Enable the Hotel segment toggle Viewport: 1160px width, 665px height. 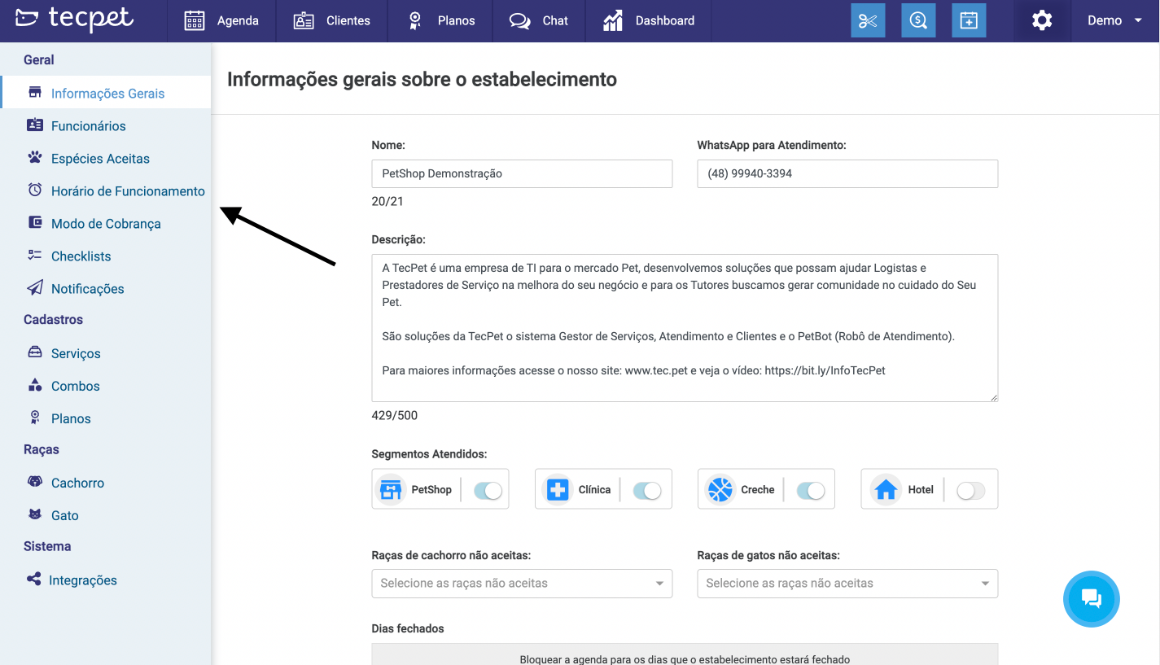tap(970, 490)
